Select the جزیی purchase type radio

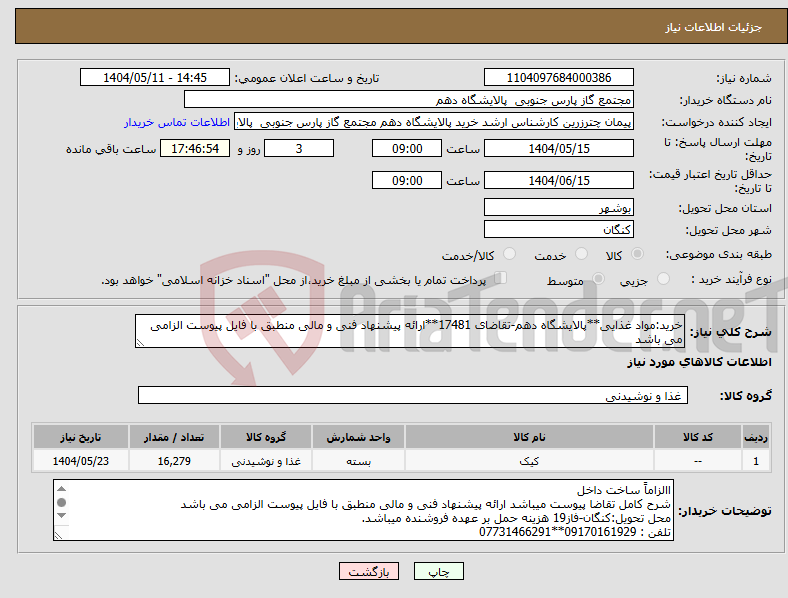(x=663, y=278)
